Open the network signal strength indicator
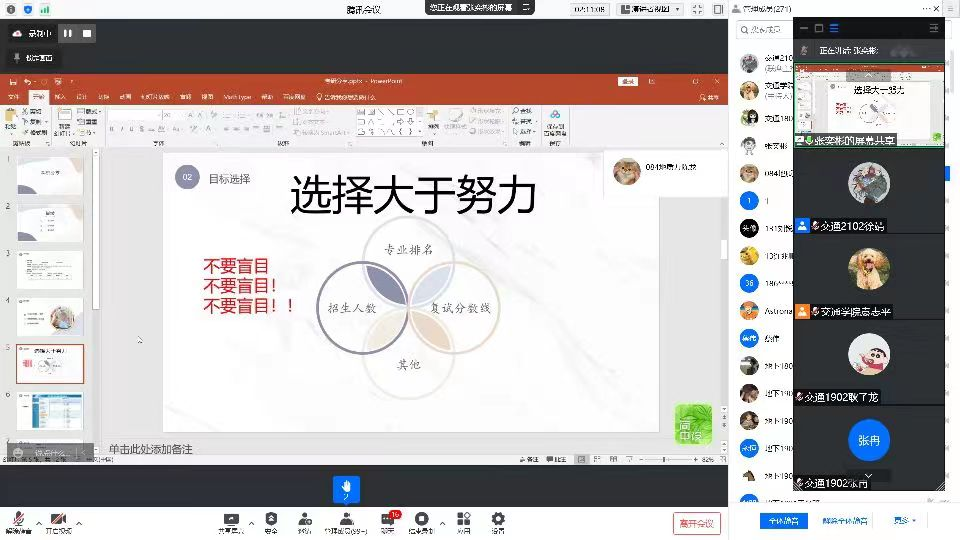The image size is (960, 540). (x=44, y=9)
